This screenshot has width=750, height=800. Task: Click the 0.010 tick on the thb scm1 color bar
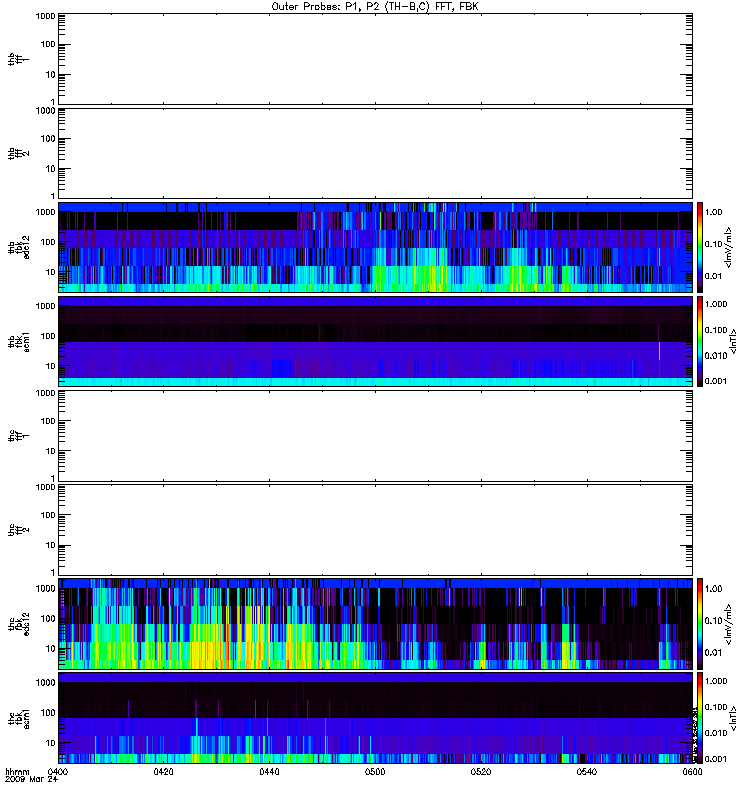click(x=716, y=356)
